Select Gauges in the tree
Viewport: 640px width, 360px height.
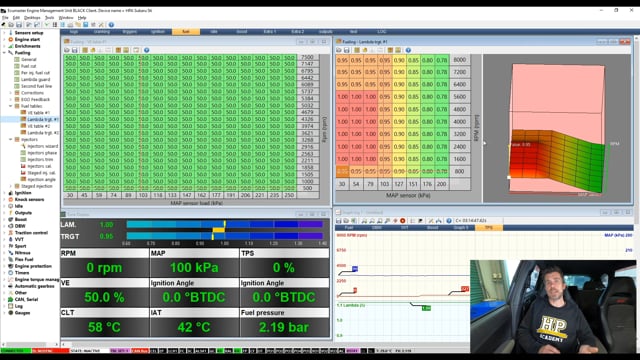coord(22,313)
